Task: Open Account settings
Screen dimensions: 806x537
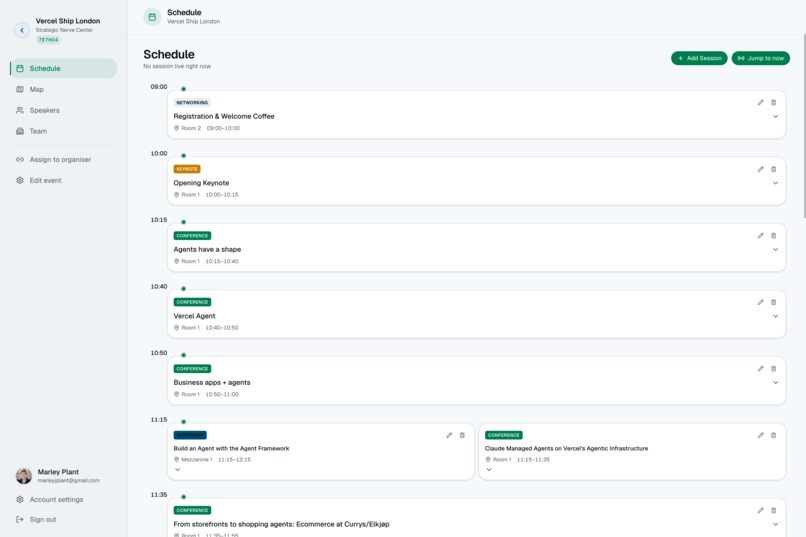Action: click(63, 499)
